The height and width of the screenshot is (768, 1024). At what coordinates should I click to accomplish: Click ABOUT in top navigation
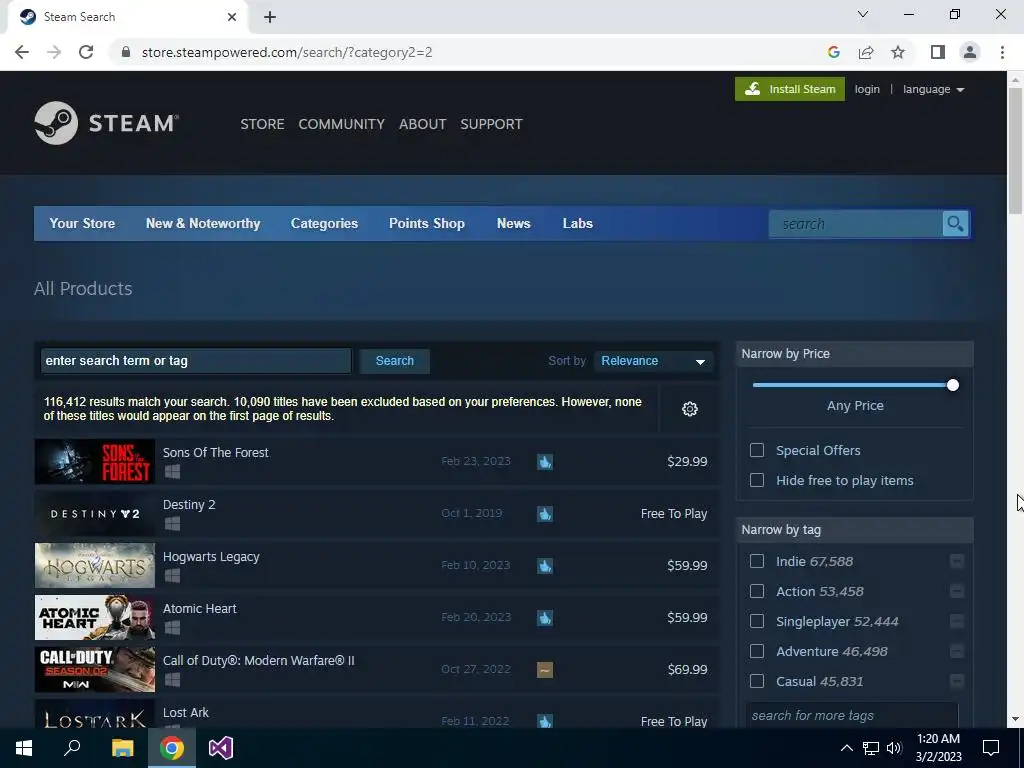[423, 124]
